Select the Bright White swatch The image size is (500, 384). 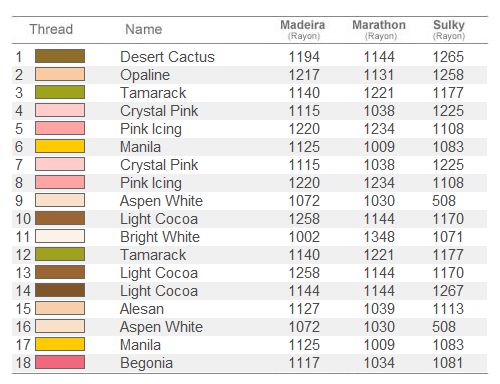point(60,236)
